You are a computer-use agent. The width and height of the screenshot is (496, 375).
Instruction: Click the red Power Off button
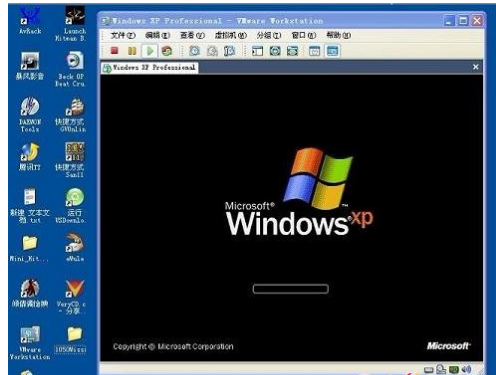(115, 51)
